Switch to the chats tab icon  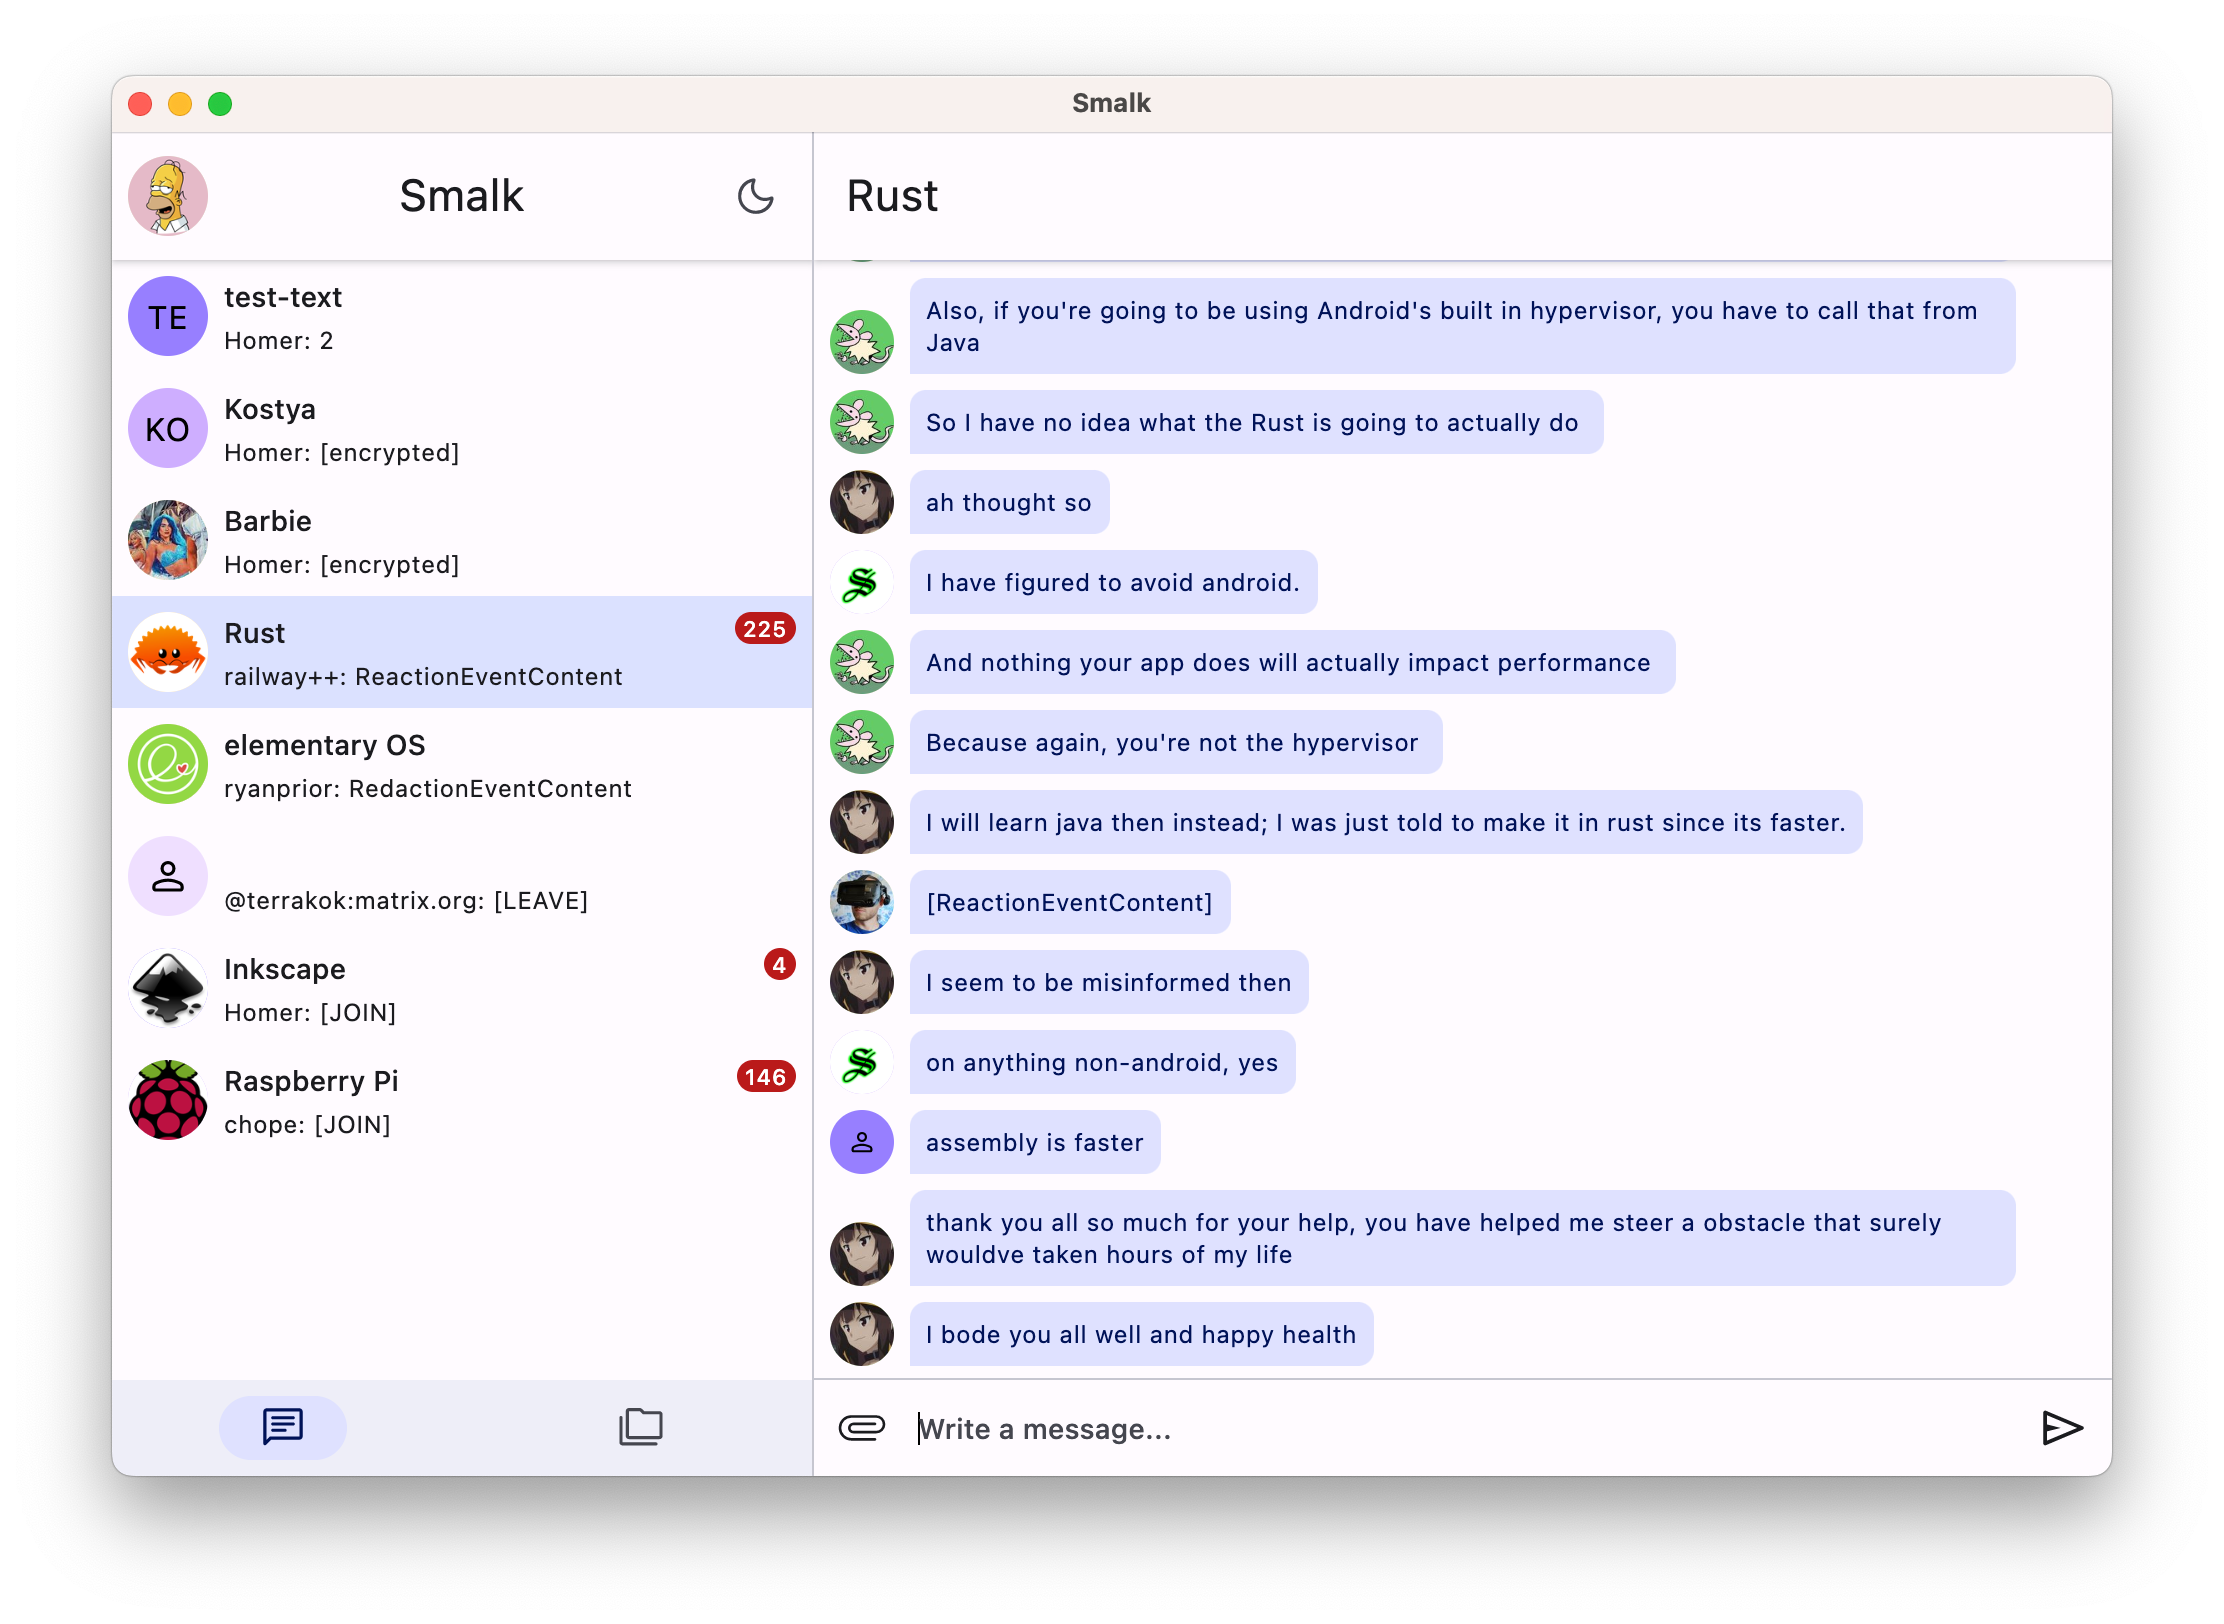pos(283,1427)
